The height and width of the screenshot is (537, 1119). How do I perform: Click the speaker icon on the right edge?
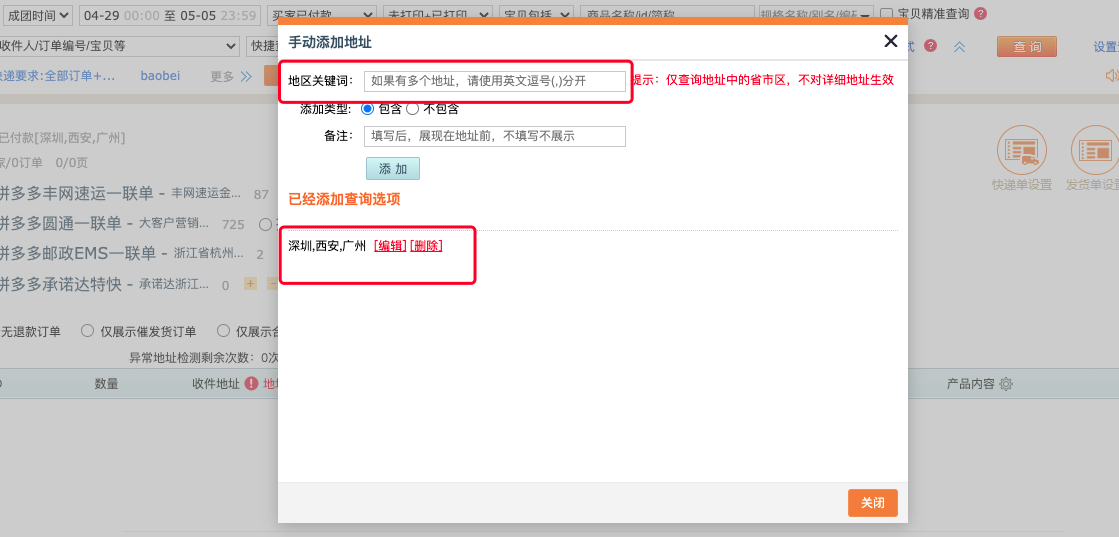pos(1112,76)
